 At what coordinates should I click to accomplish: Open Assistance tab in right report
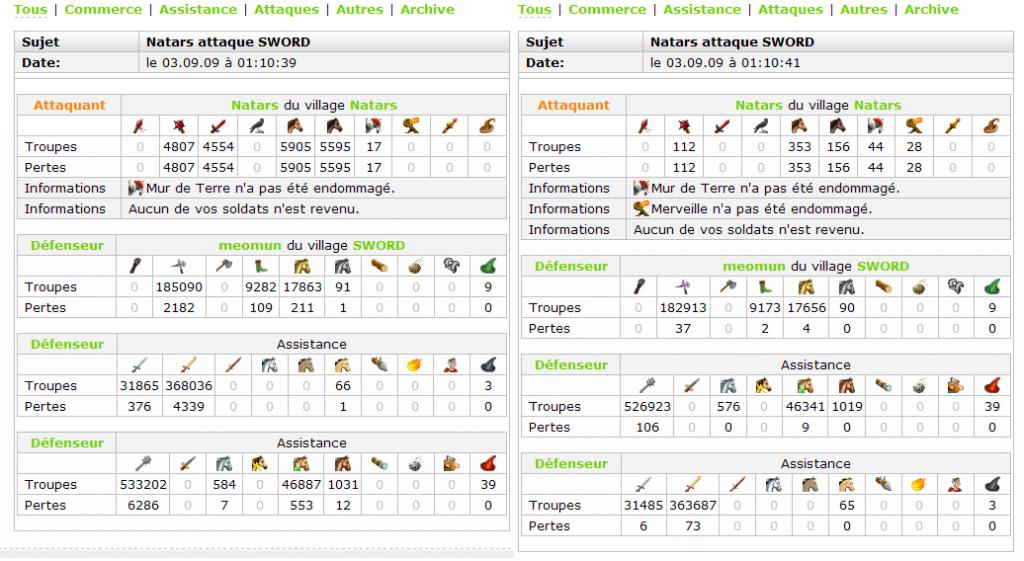(702, 10)
